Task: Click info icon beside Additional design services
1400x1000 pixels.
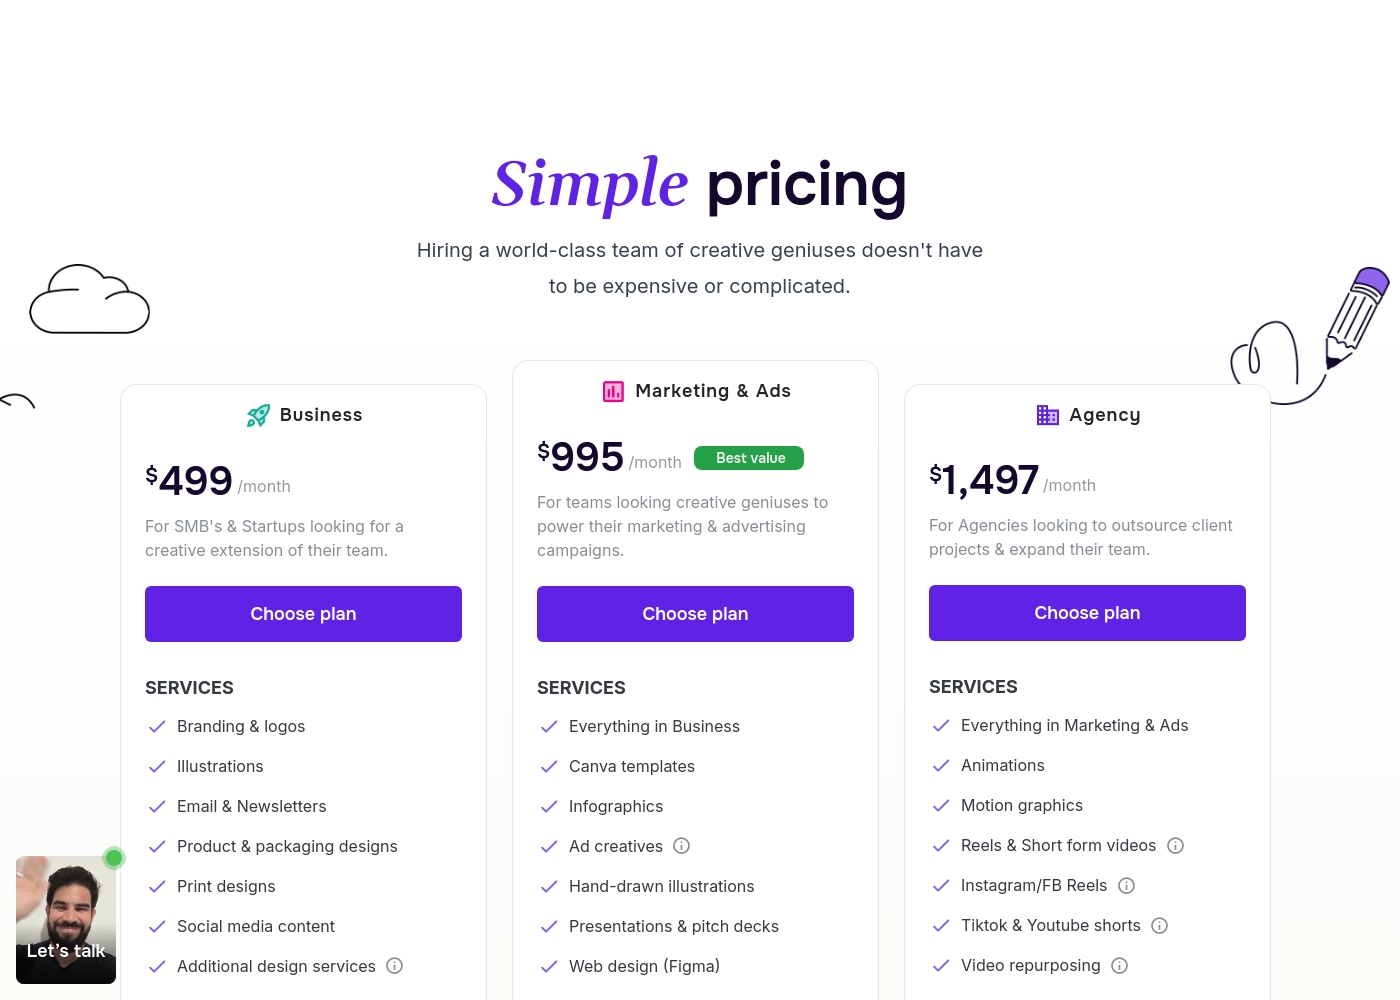Action: 395,966
